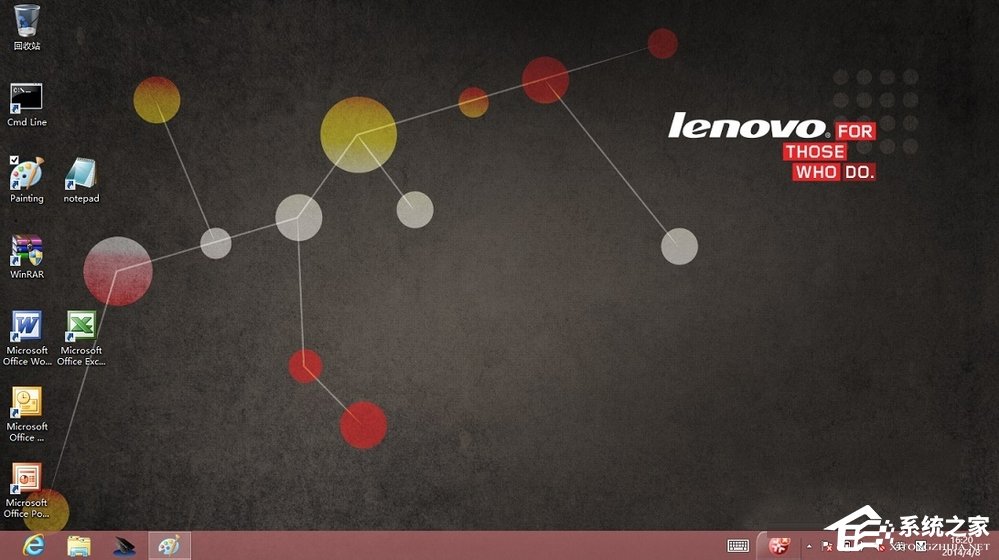Tick the checkbox on the Painting icon

(x=14, y=160)
